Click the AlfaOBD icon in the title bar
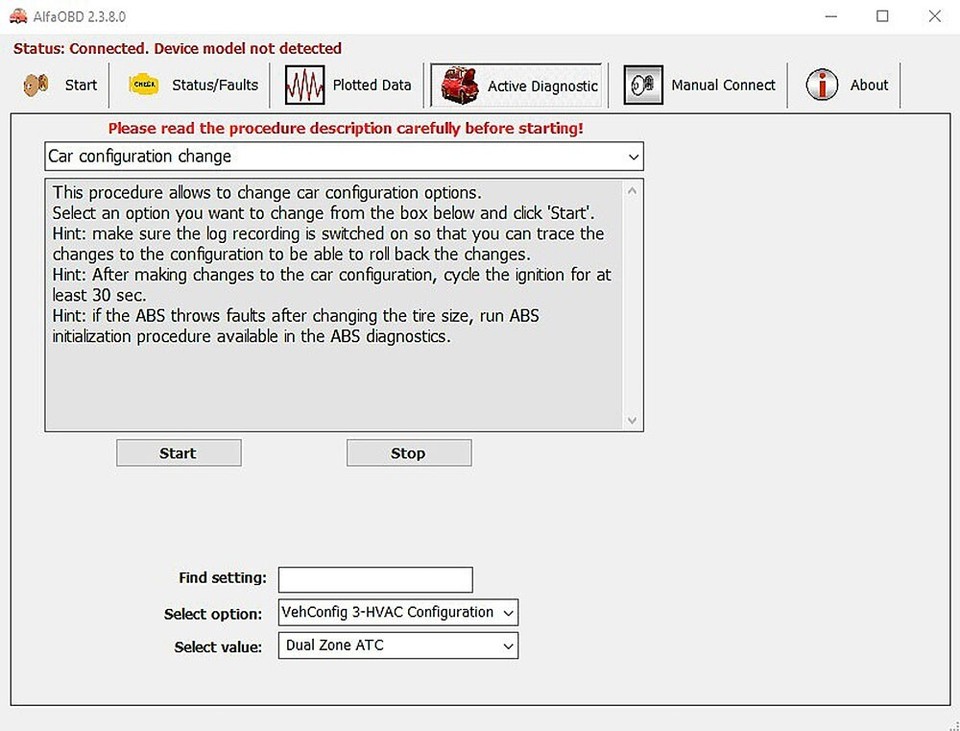The height and width of the screenshot is (731, 960). click(x=17, y=16)
